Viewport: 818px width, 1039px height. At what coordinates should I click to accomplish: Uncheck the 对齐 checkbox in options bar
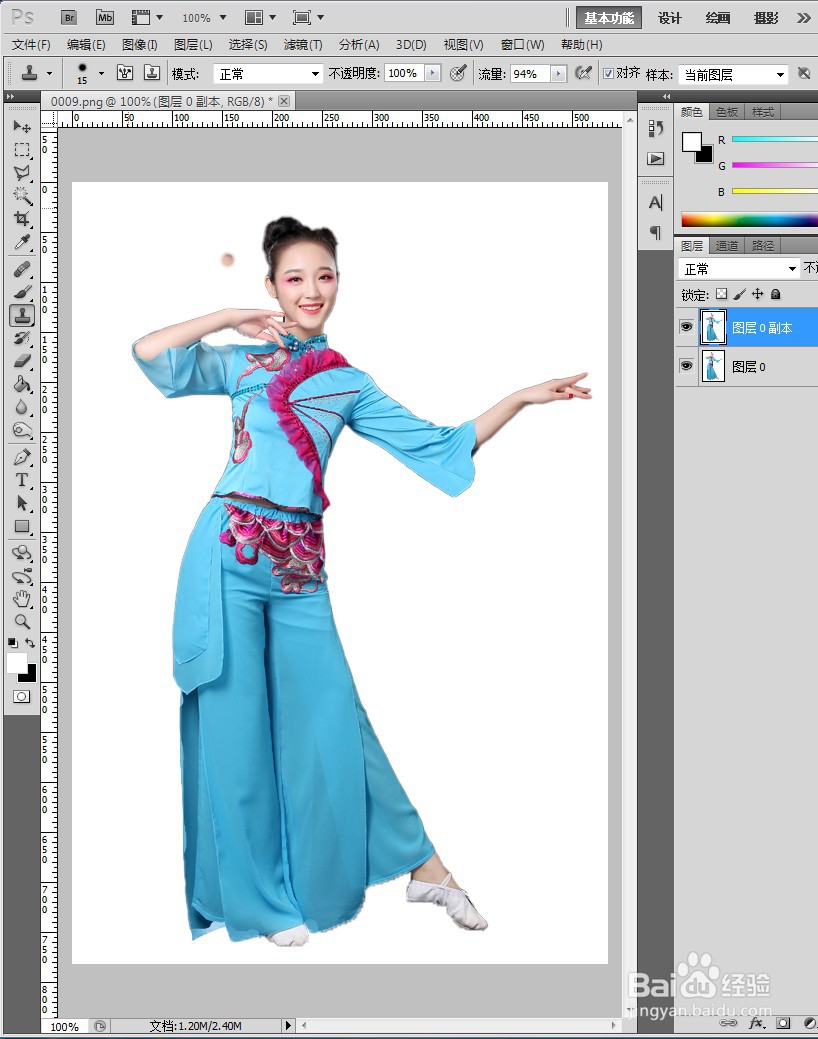pyautogui.click(x=609, y=73)
